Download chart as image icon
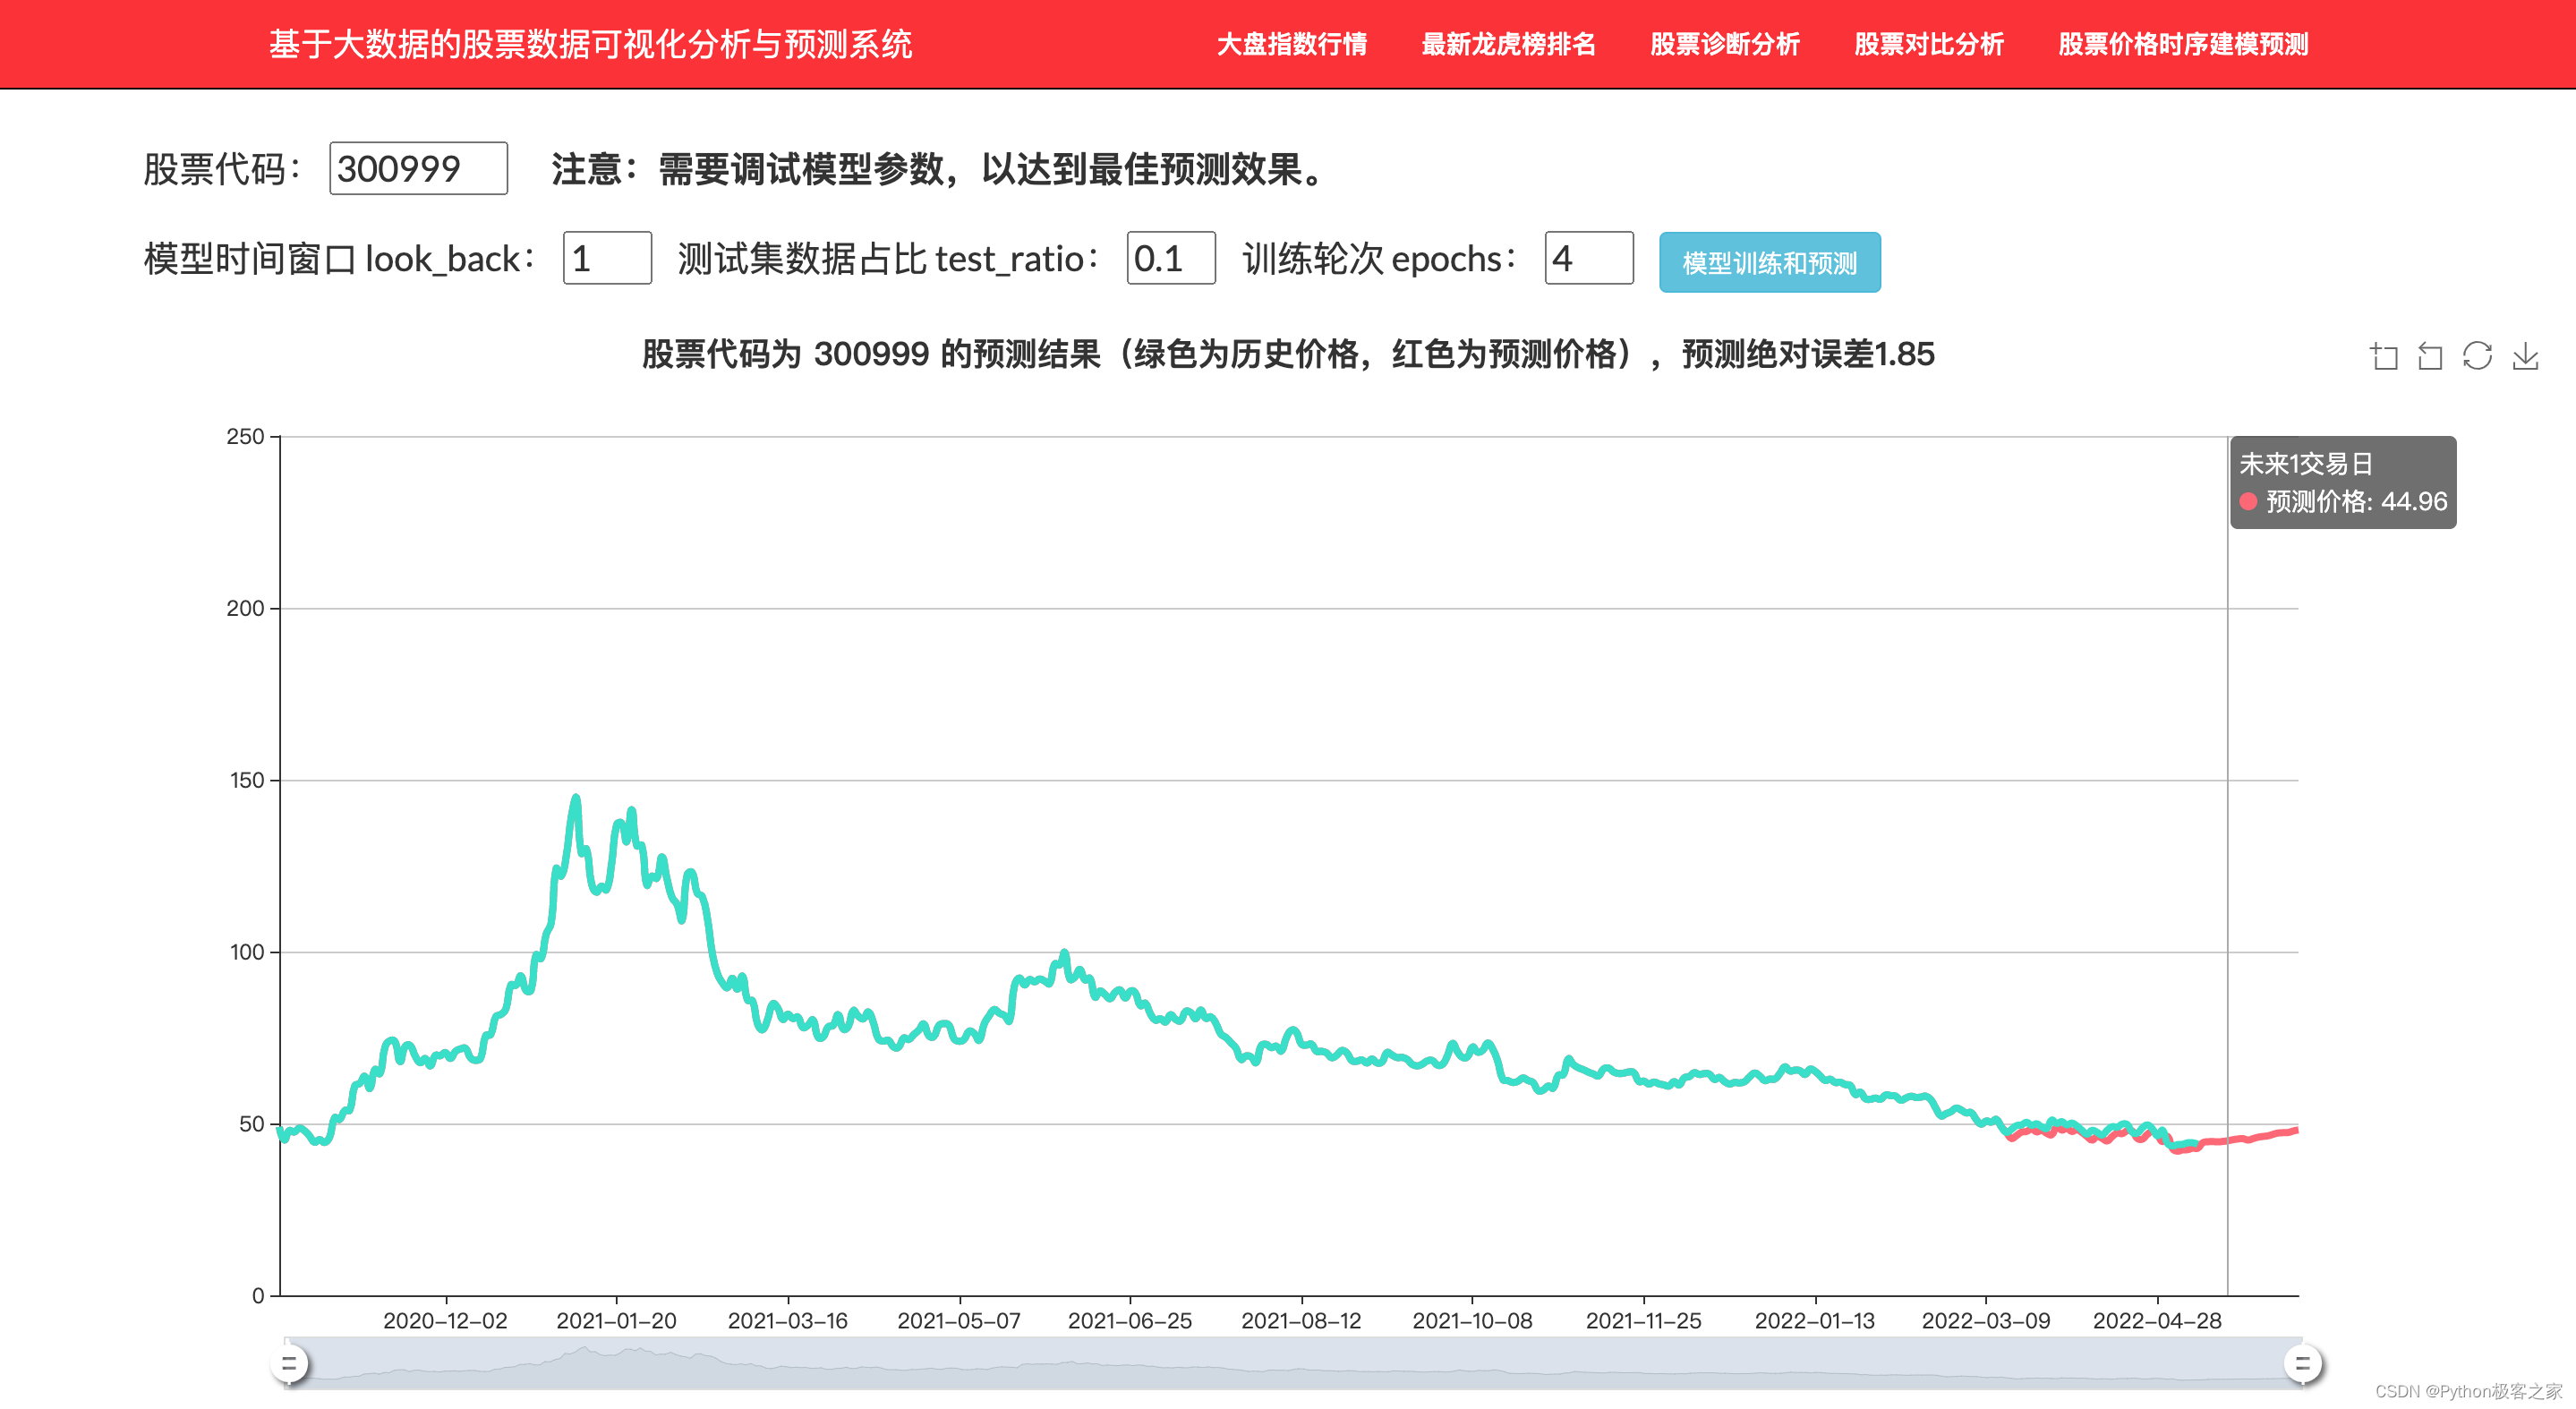 (x=2525, y=356)
